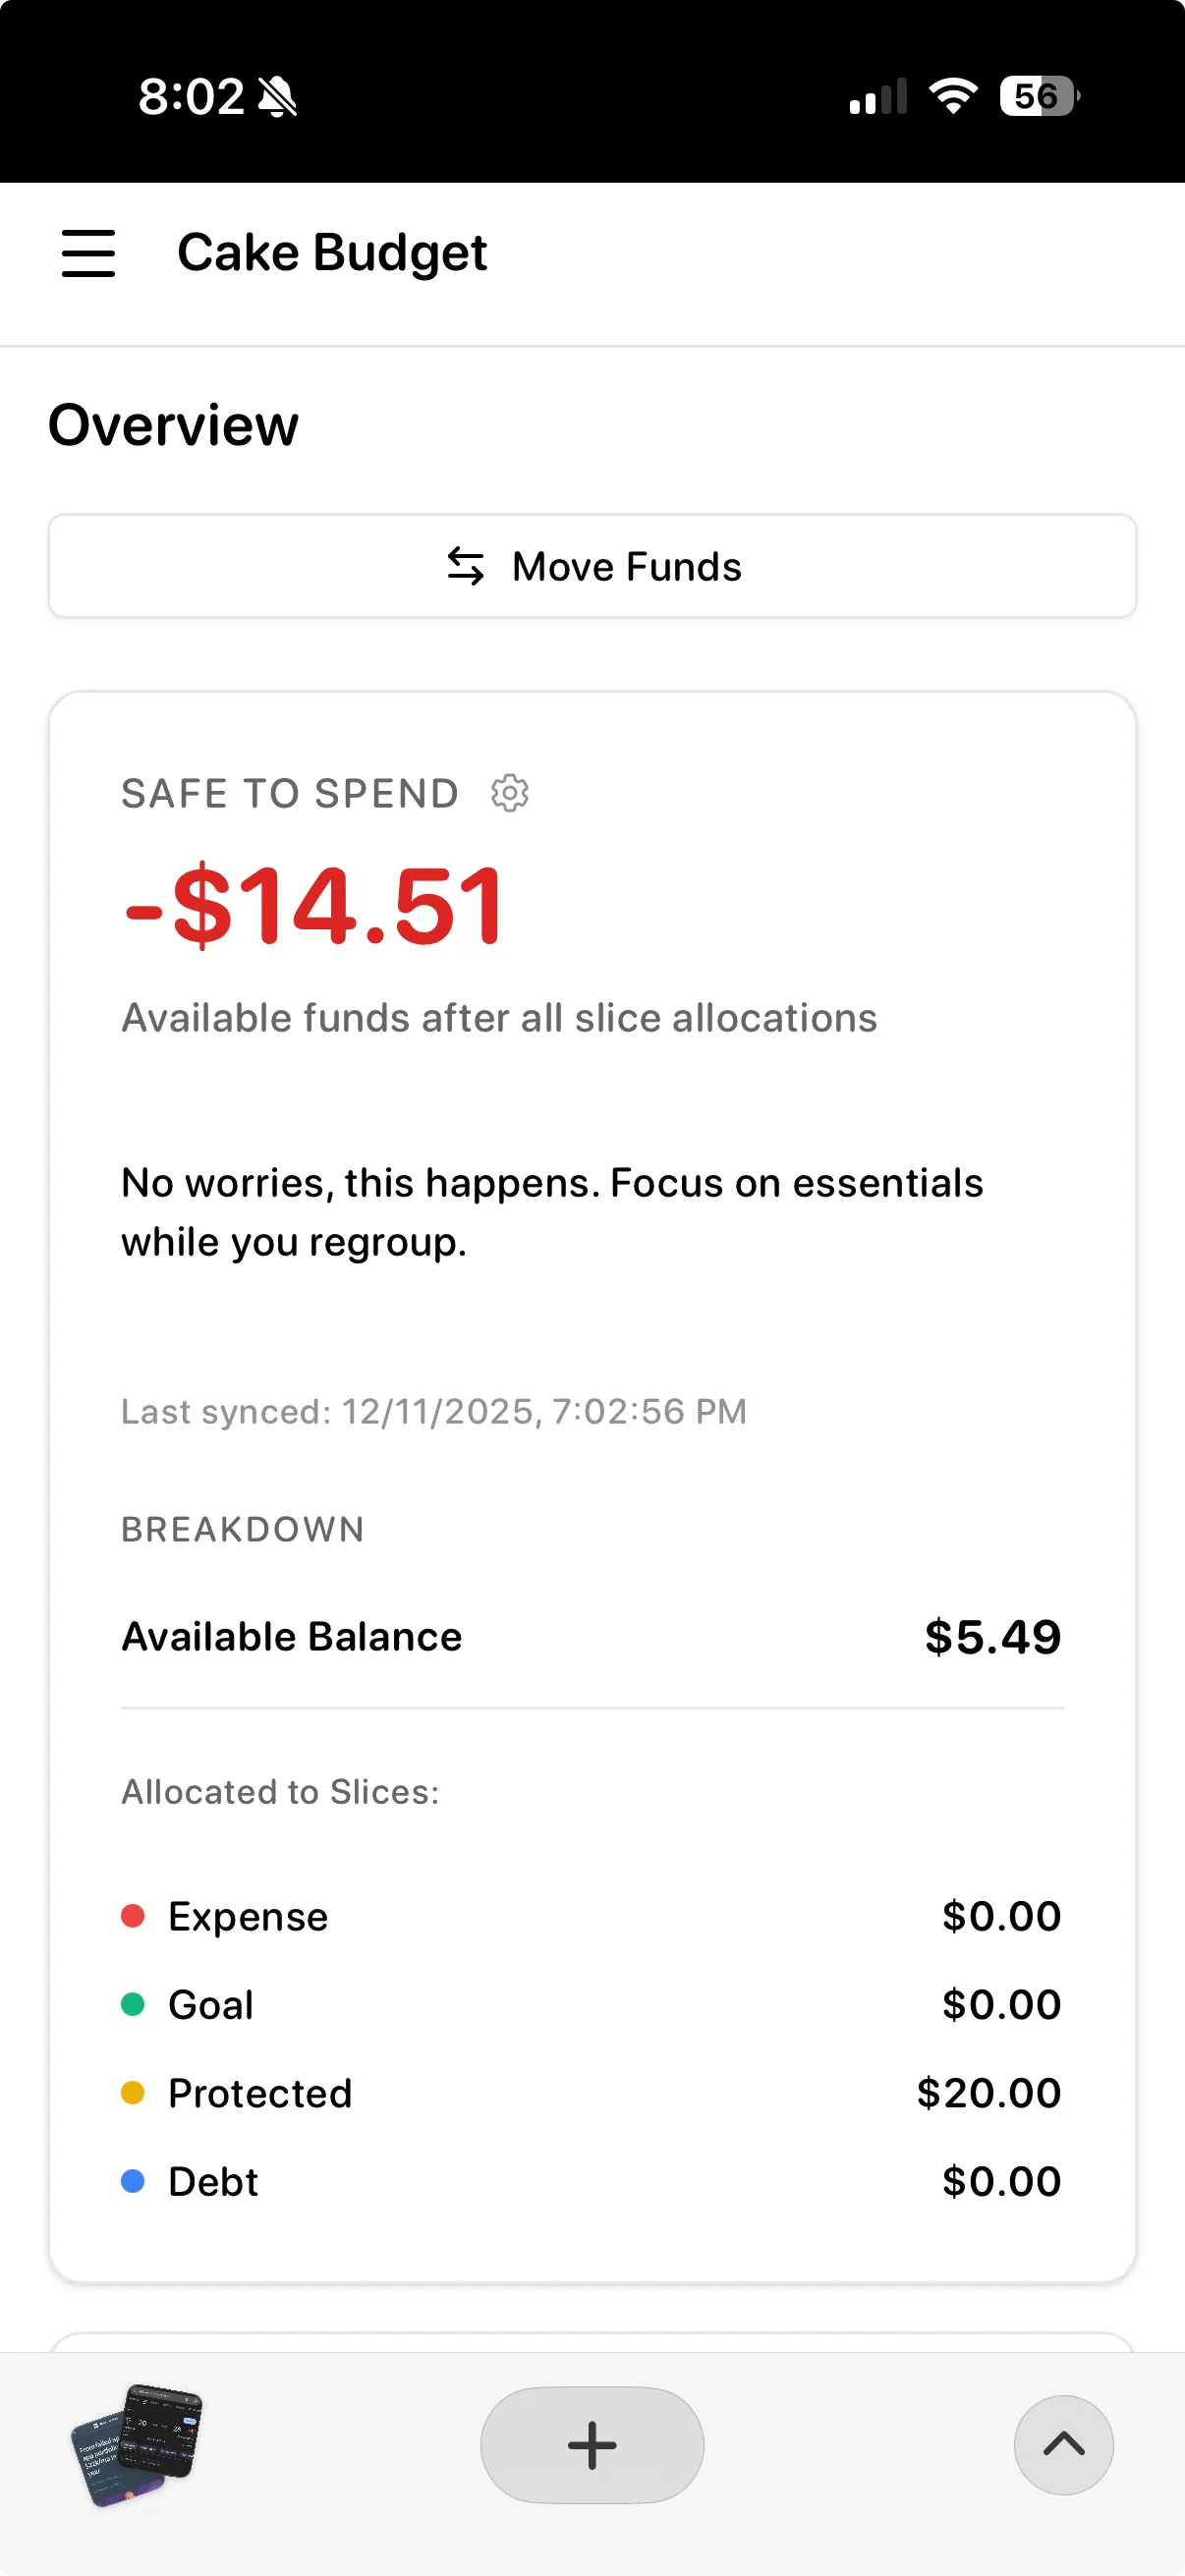Tap the transfer arrows icon on Move Funds
Viewport: 1185px width, 2576px height.
click(466, 566)
